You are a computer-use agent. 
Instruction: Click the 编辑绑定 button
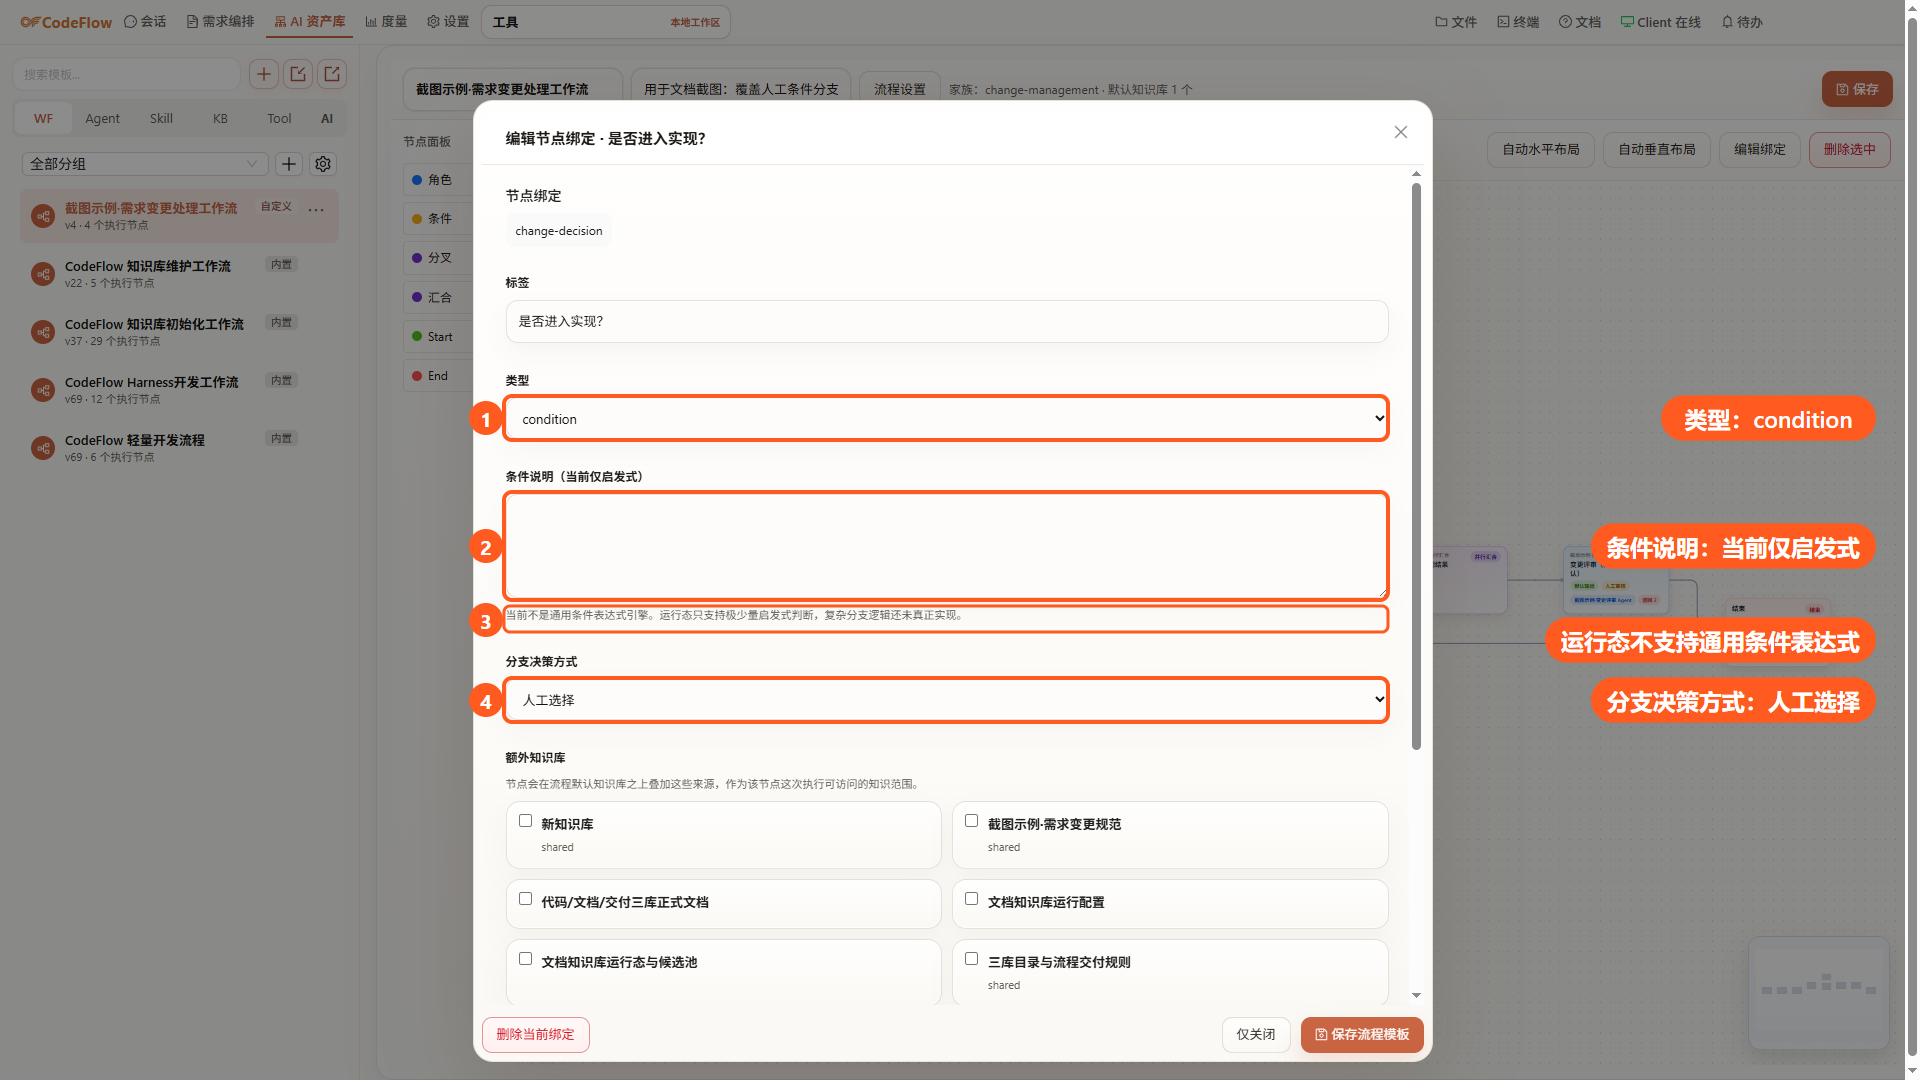tap(1760, 150)
